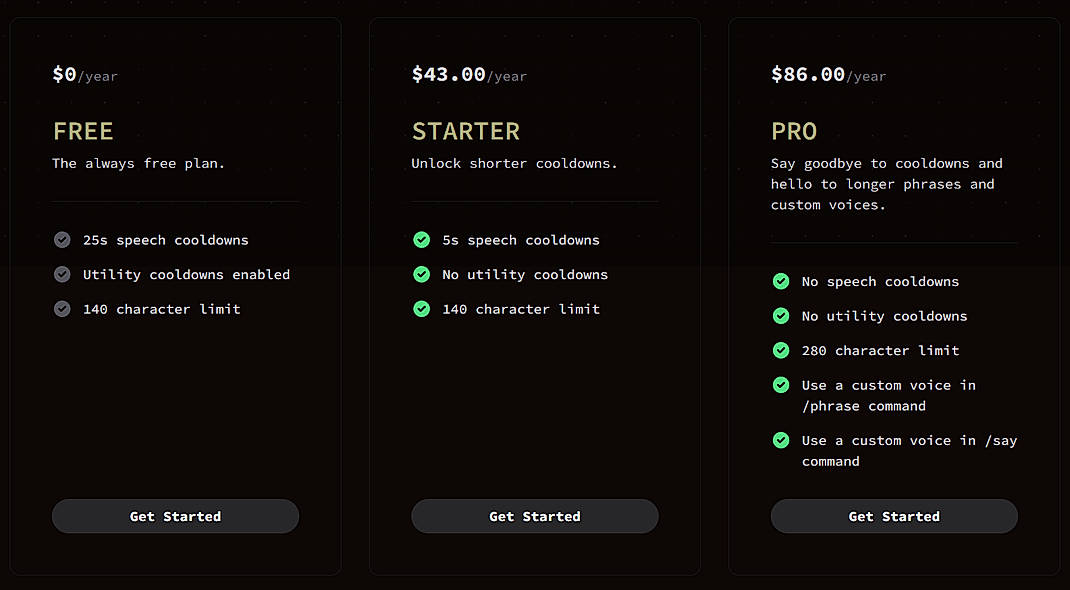This screenshot has height=590, width=1070.
Task: Click the check icon beside "/phrase command" custom voice feature
Action: tap(781, 385)
